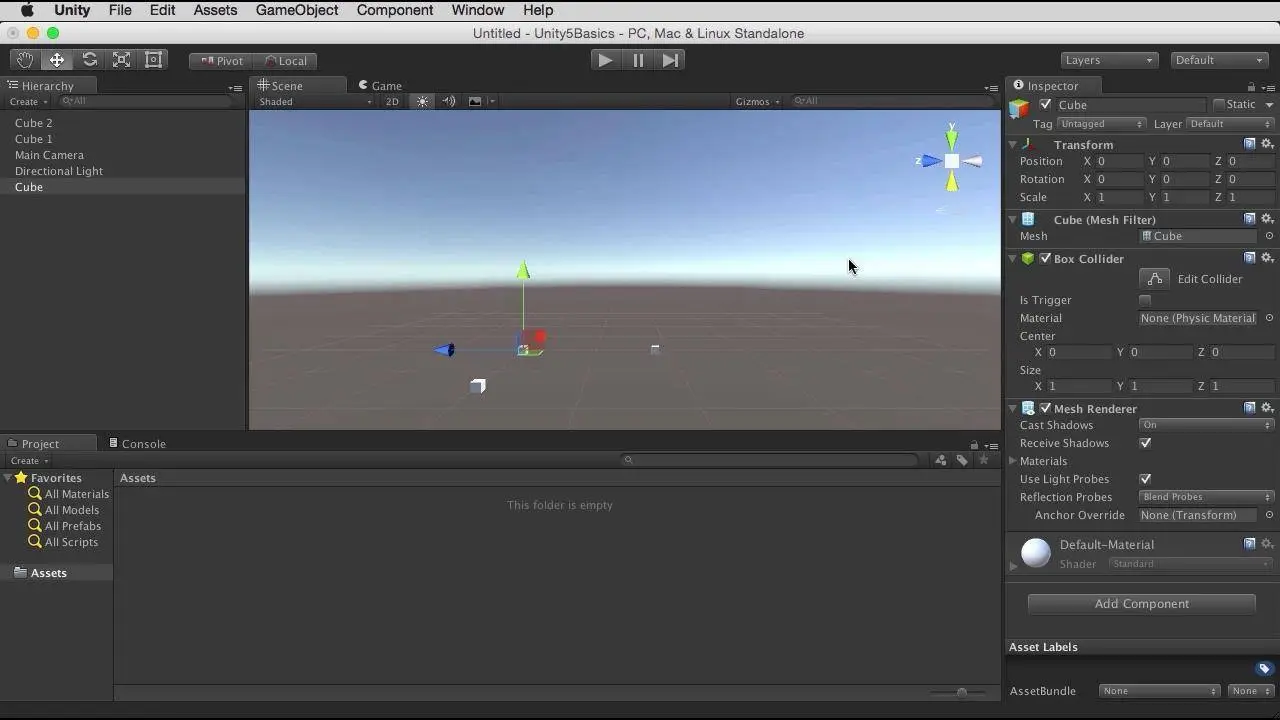The width and height of the screenshot is (1280, 720).
Task: Click the Edit Collider button
Action: [1154, 279]
